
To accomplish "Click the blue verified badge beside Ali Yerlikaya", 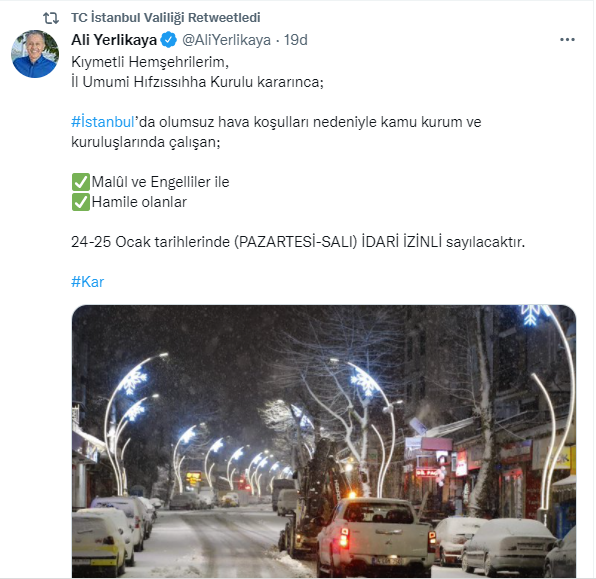I will 169,40.
